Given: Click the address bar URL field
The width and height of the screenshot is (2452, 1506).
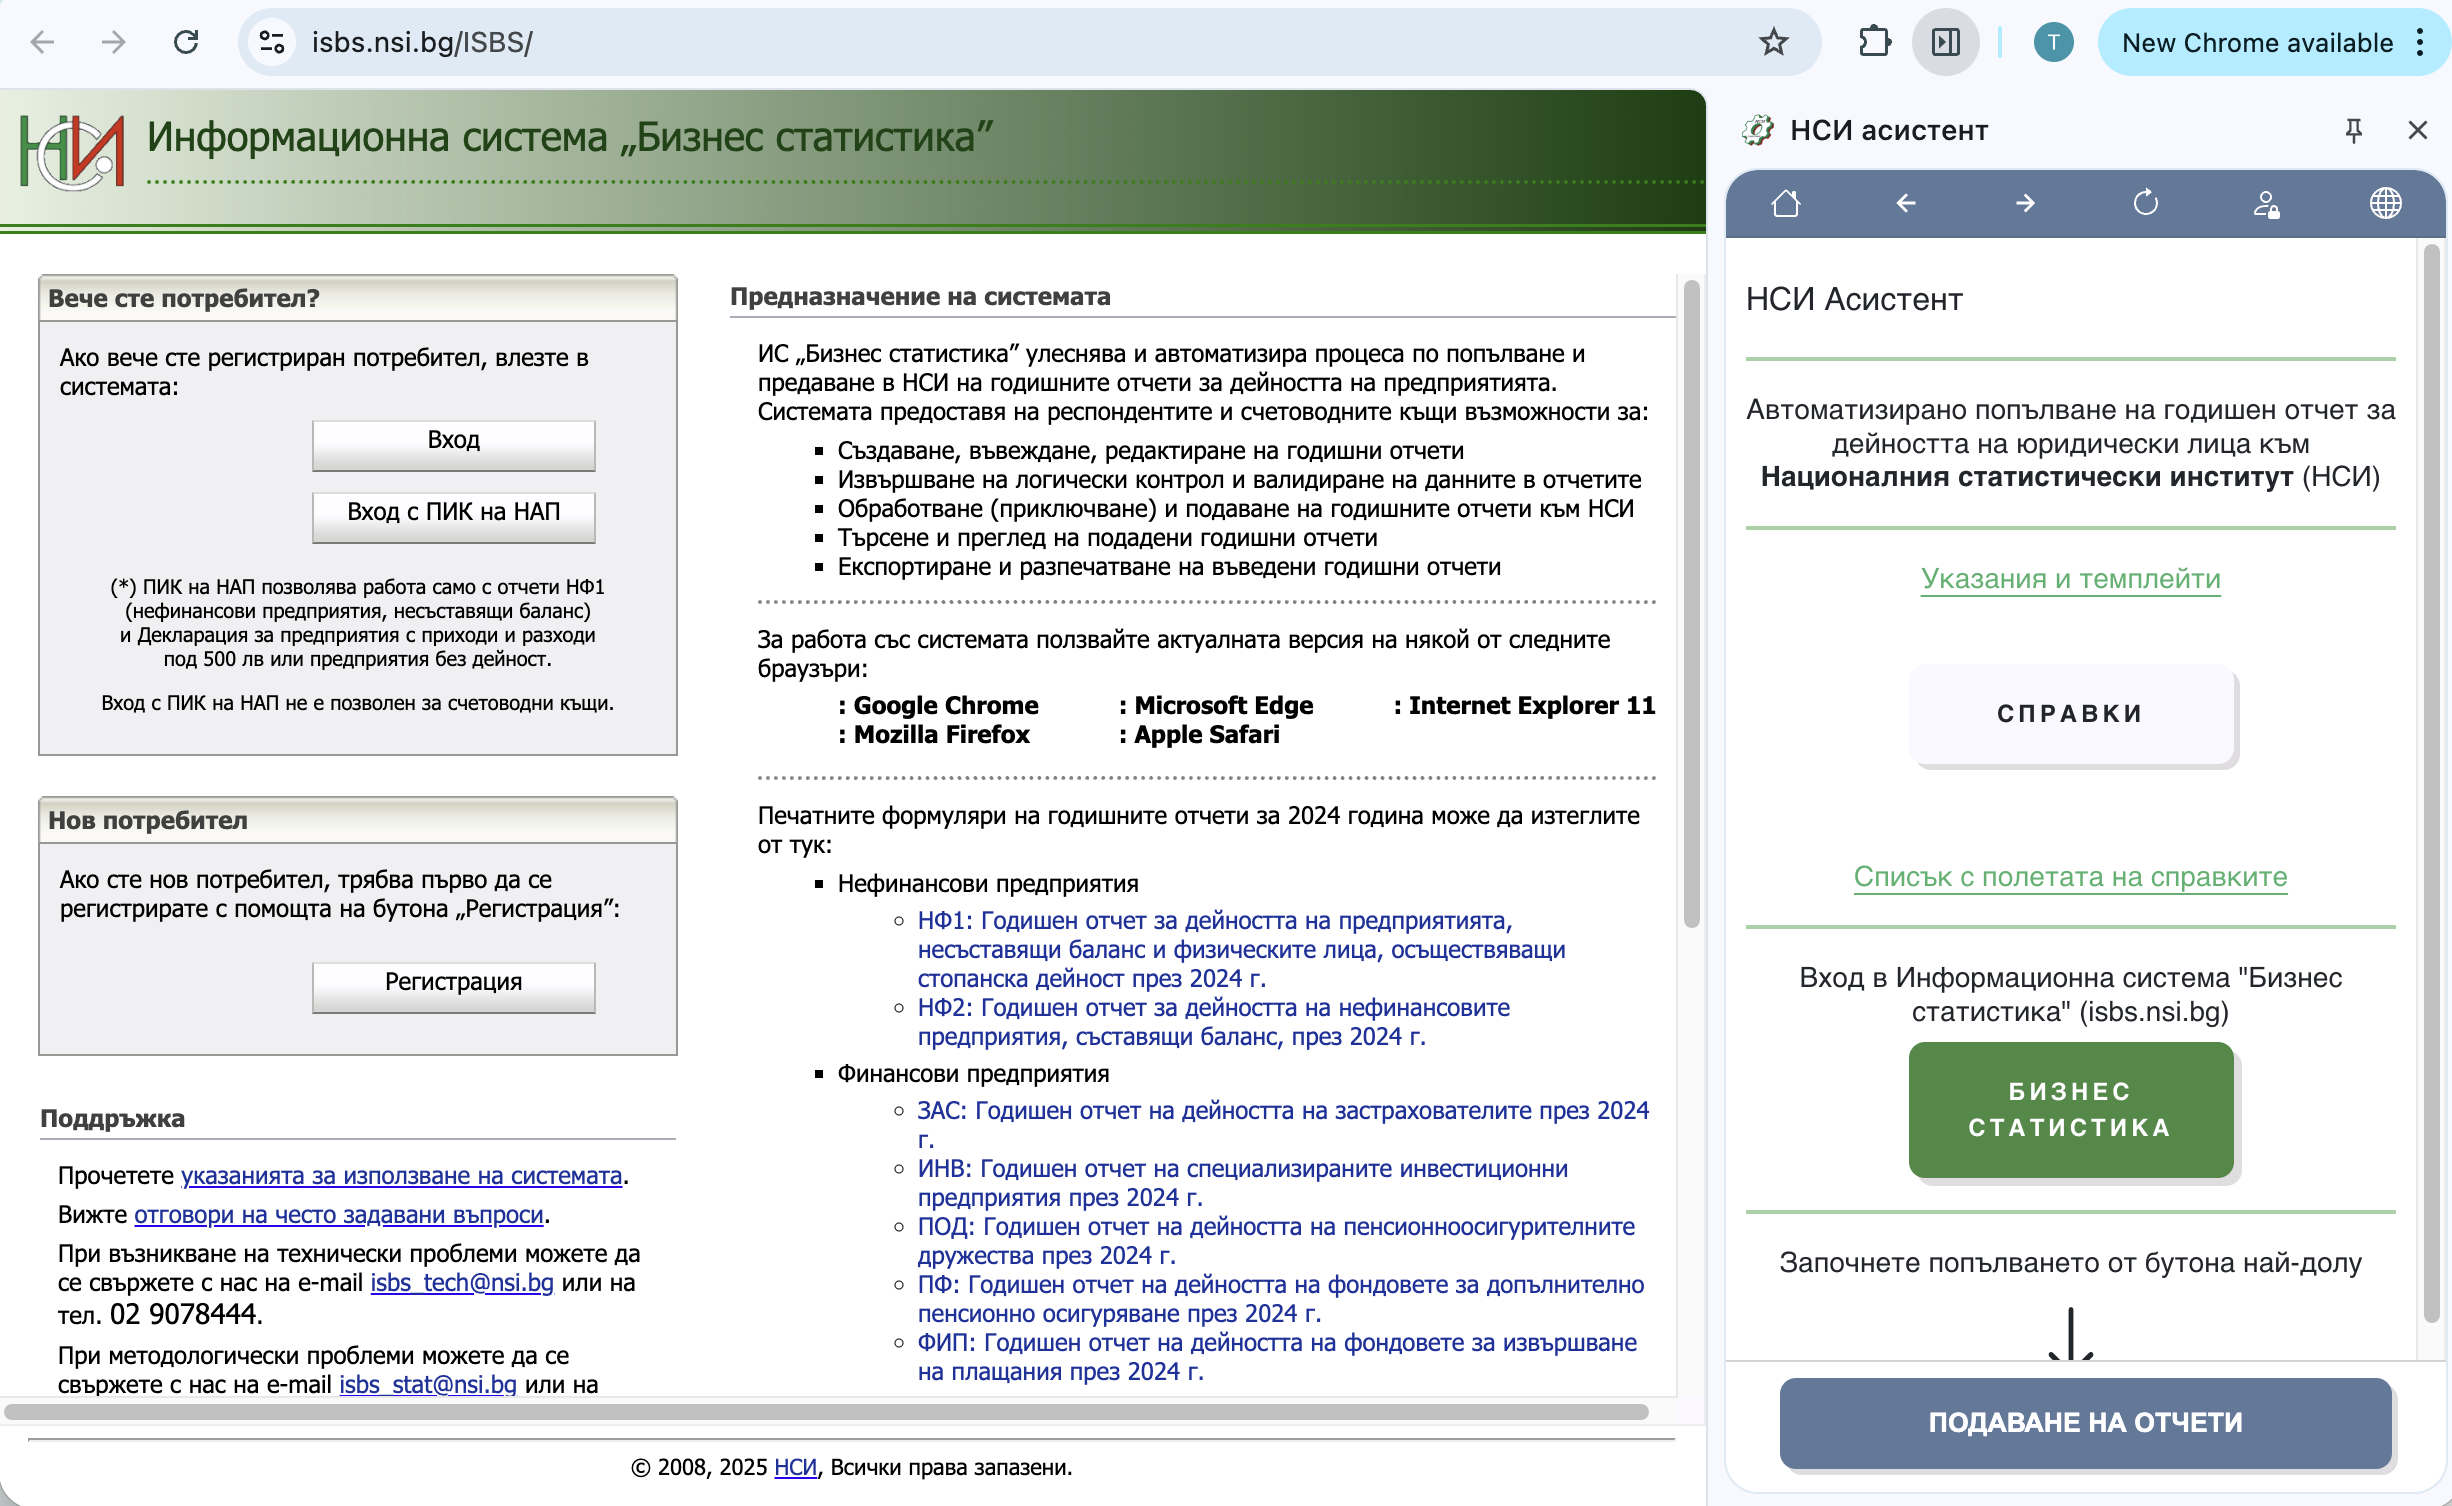Looking at the screenshot, I should (1000, 42).
